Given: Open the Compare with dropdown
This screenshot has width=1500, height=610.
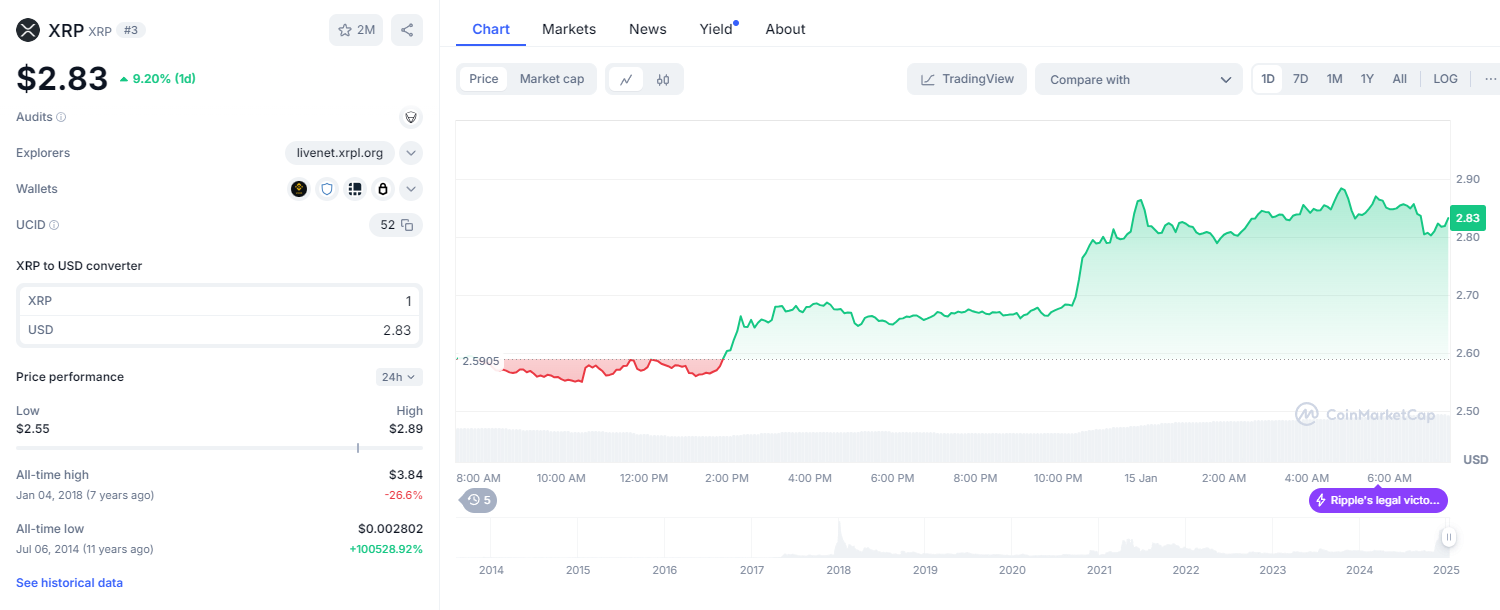Looking at the screenshot, I should [x=1139, y=79].
